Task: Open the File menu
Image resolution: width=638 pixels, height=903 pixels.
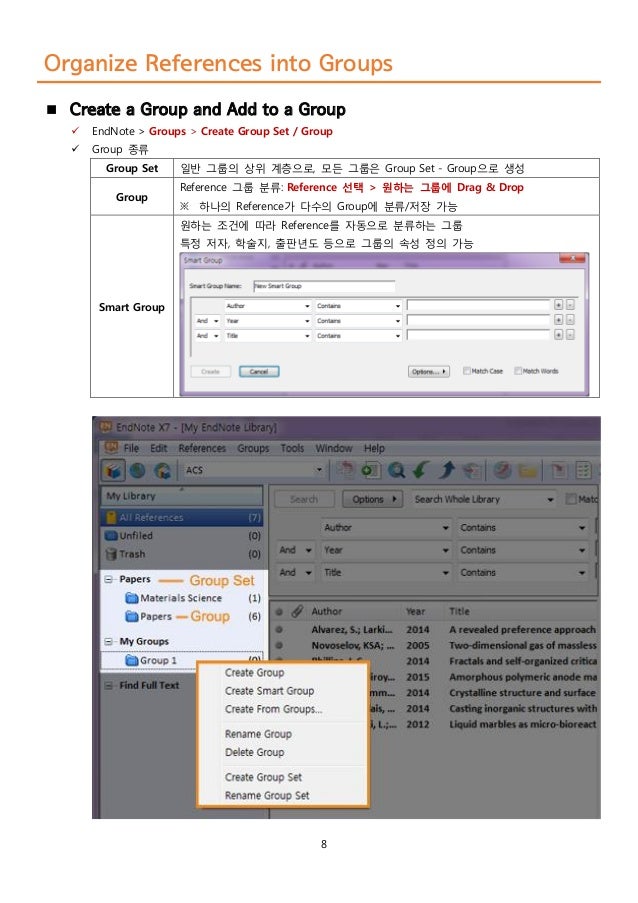Action: point(131,448)
